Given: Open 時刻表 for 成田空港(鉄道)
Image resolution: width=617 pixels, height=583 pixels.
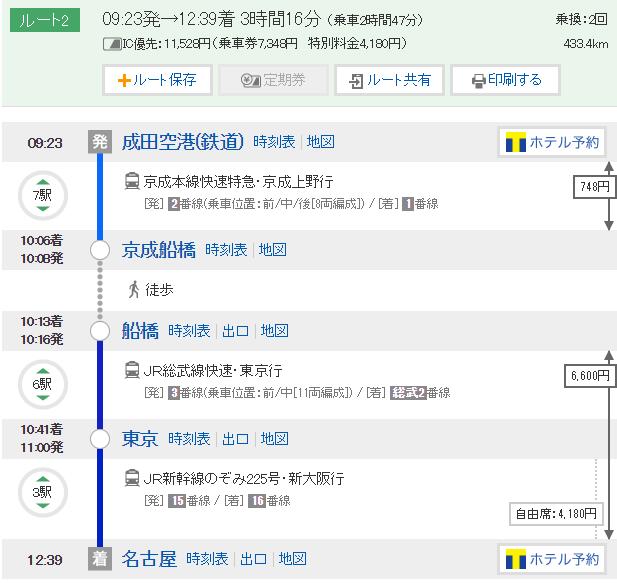Looking at the screenshot, I should tap(274, 142).
